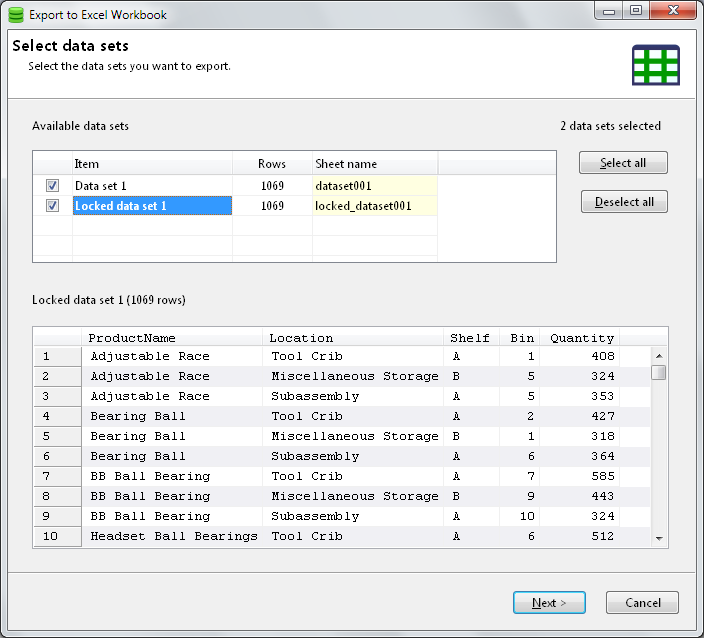
Task: Maximize the Export to Excel window
Action: 636,11
